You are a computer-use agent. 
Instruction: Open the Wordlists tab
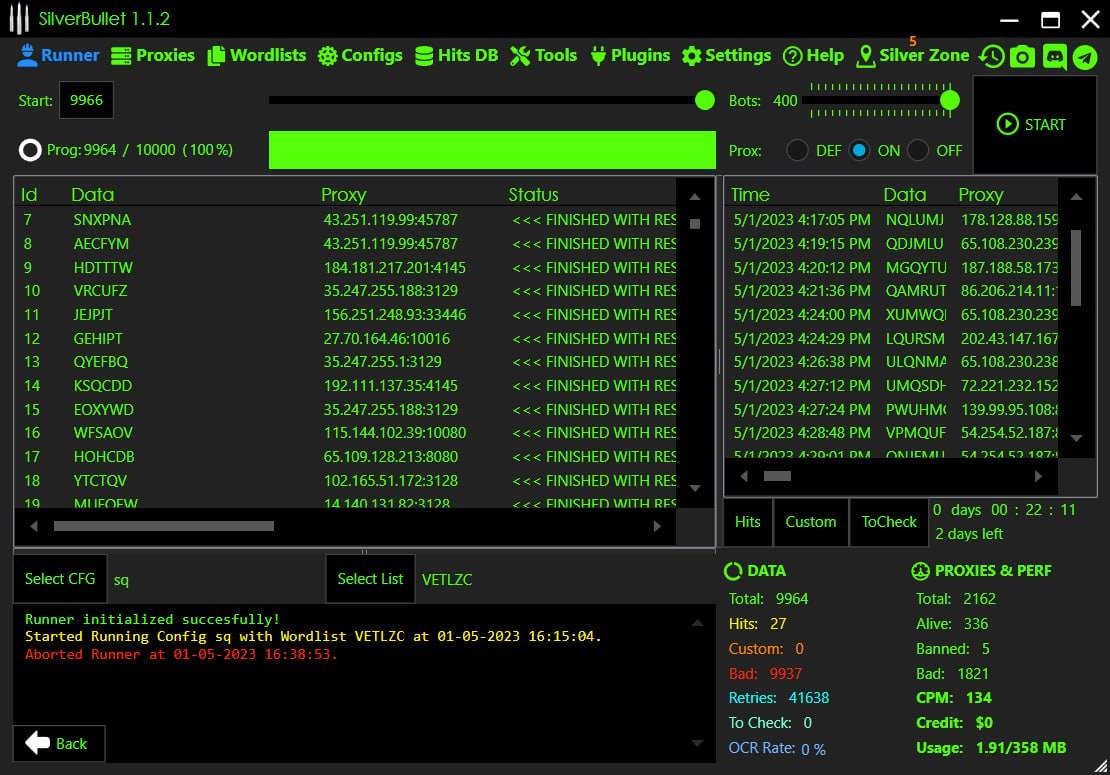click(x=257, y=56)
